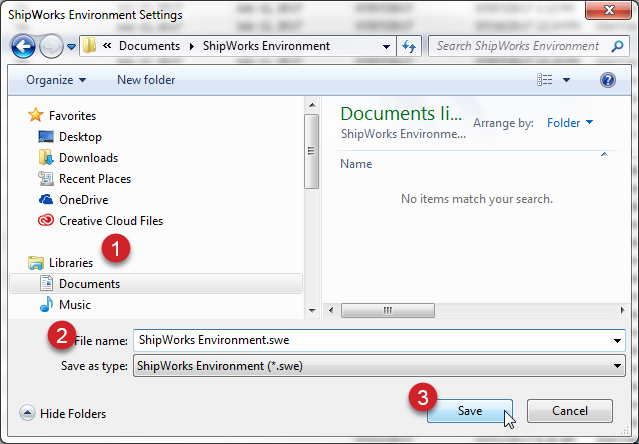Click the Desktop monitor icon
Screen dimensions: 639x444
[46, 137]
